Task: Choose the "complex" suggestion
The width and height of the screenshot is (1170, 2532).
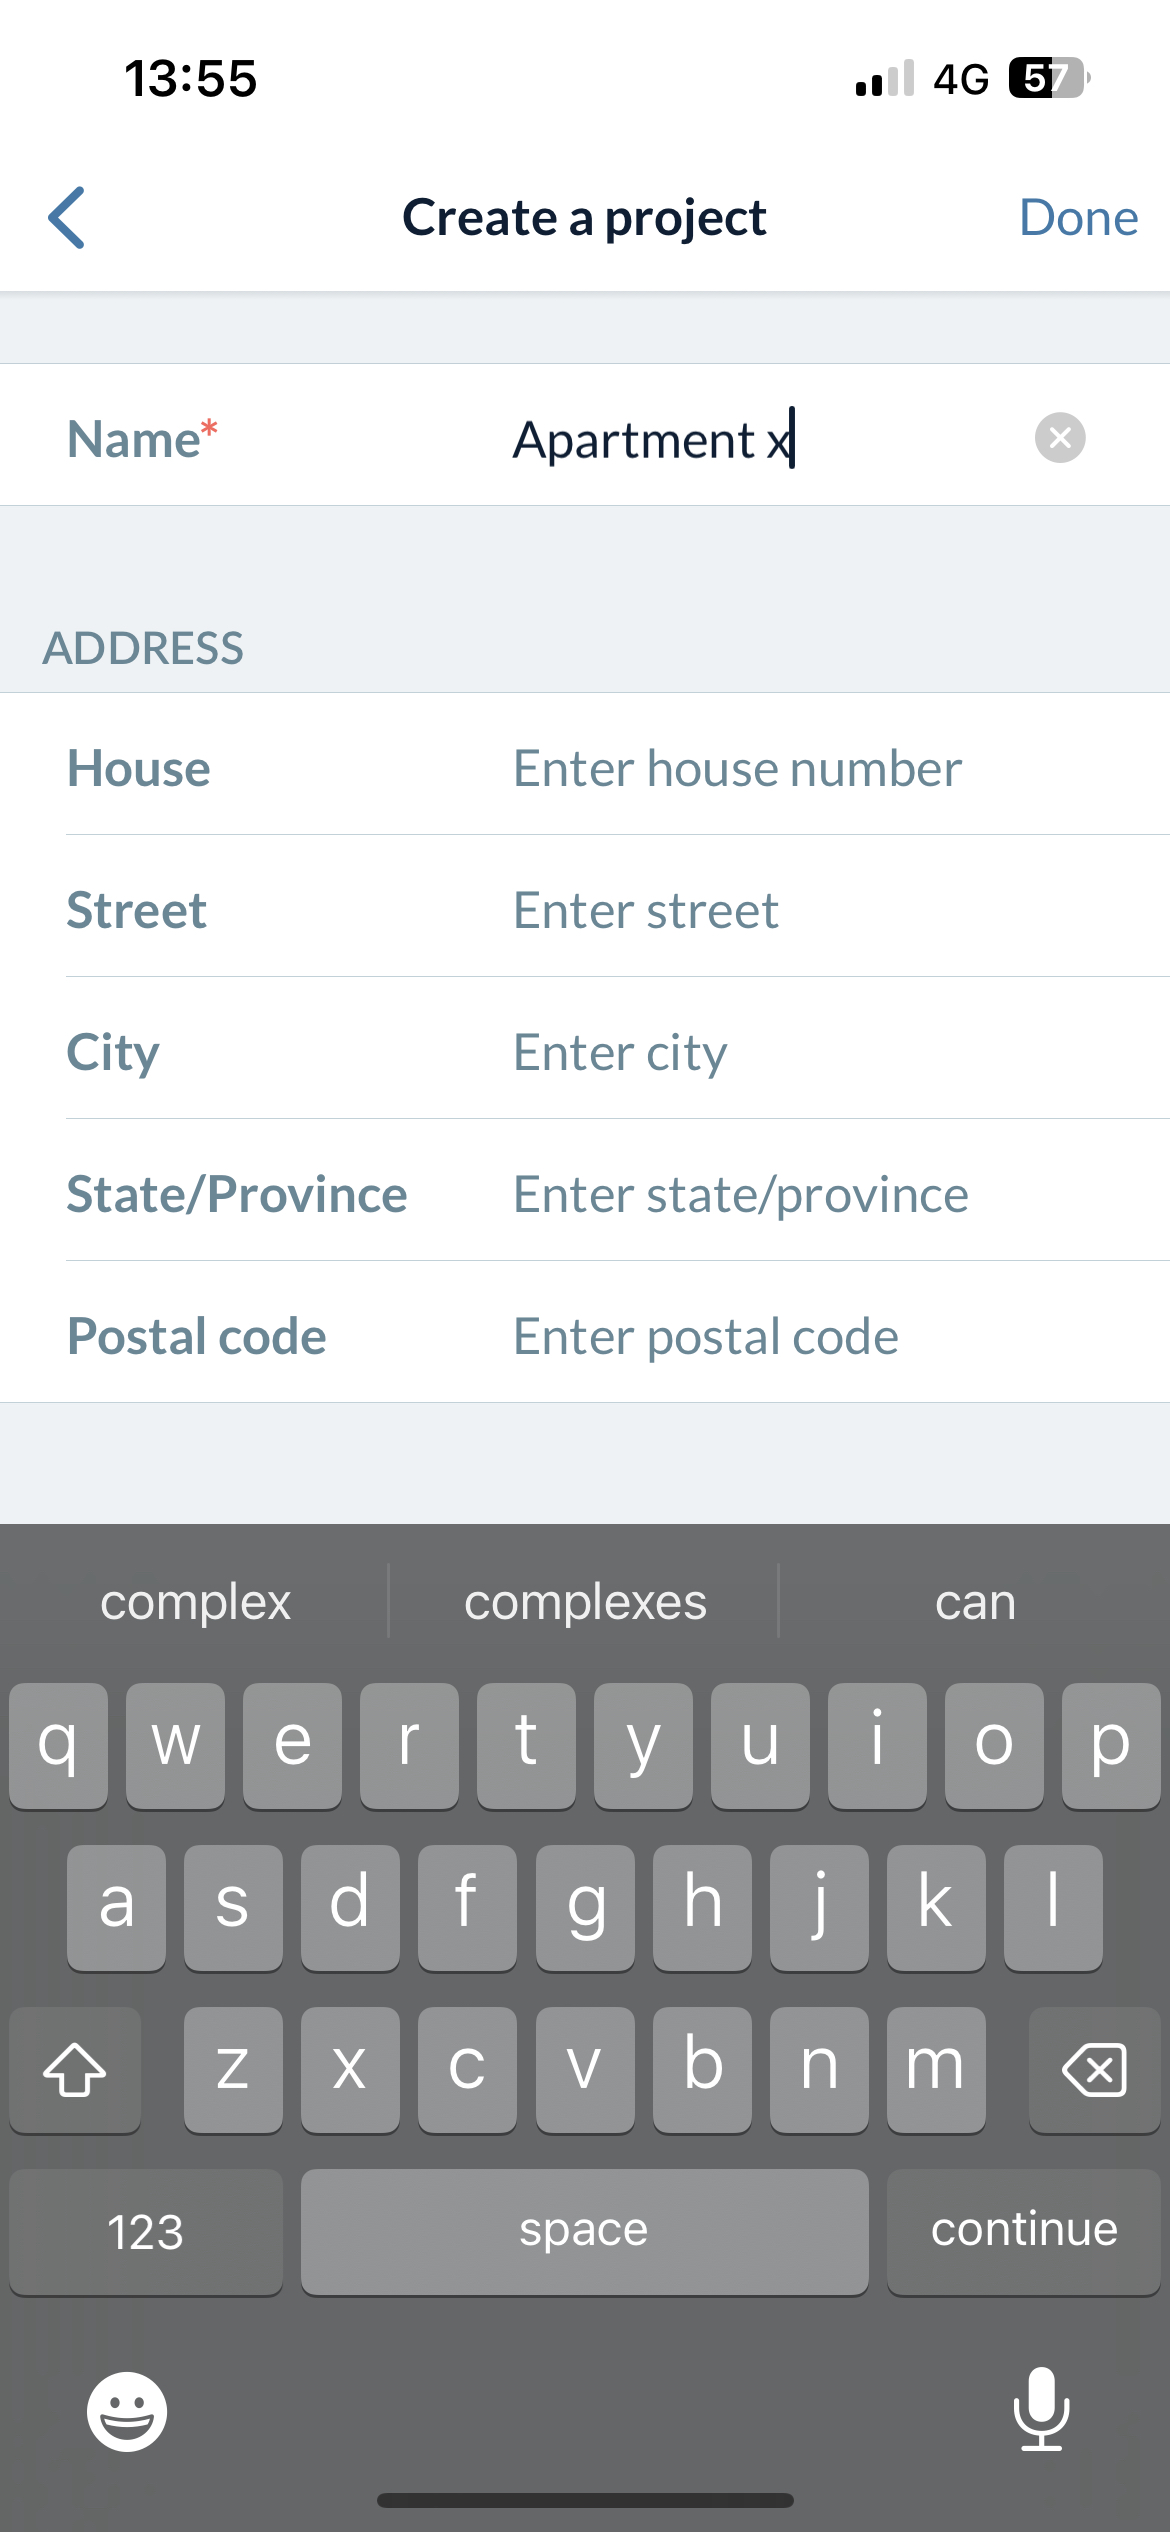Action: tap(196, 1602)
